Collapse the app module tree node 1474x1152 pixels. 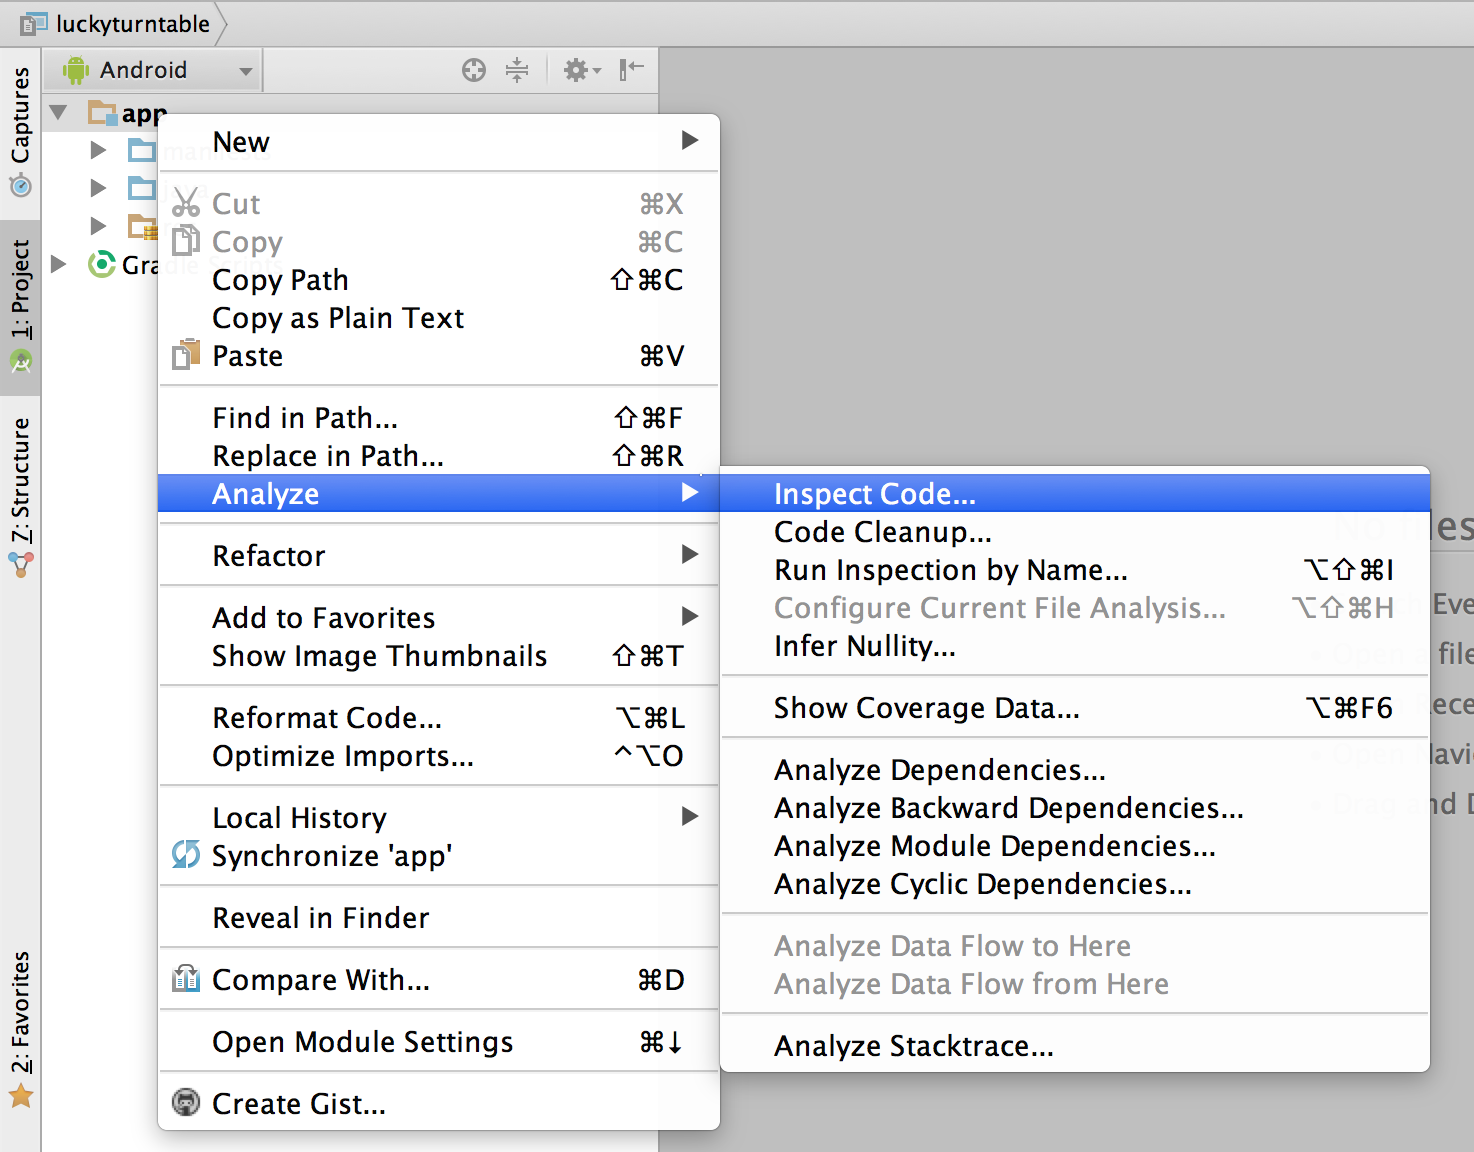pos(59,112)
